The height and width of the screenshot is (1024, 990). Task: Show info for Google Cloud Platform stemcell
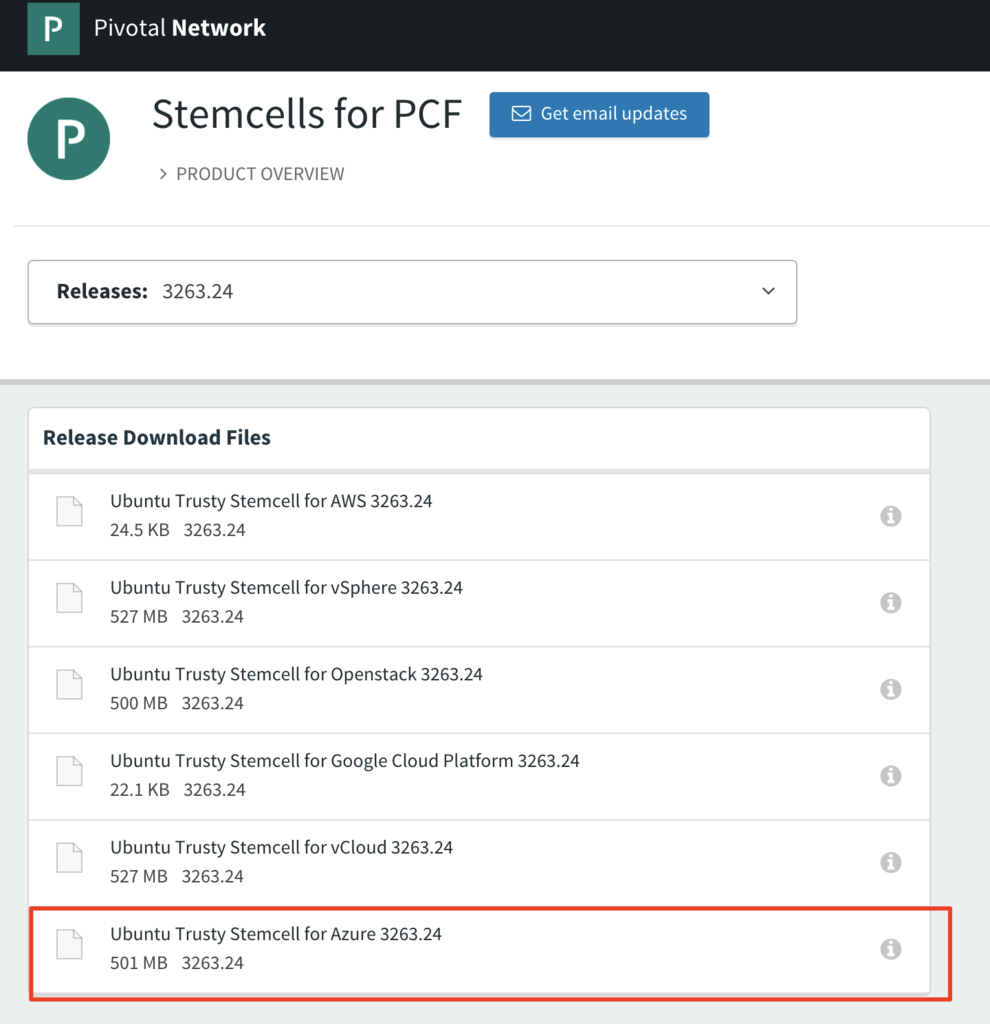point(890,776)
